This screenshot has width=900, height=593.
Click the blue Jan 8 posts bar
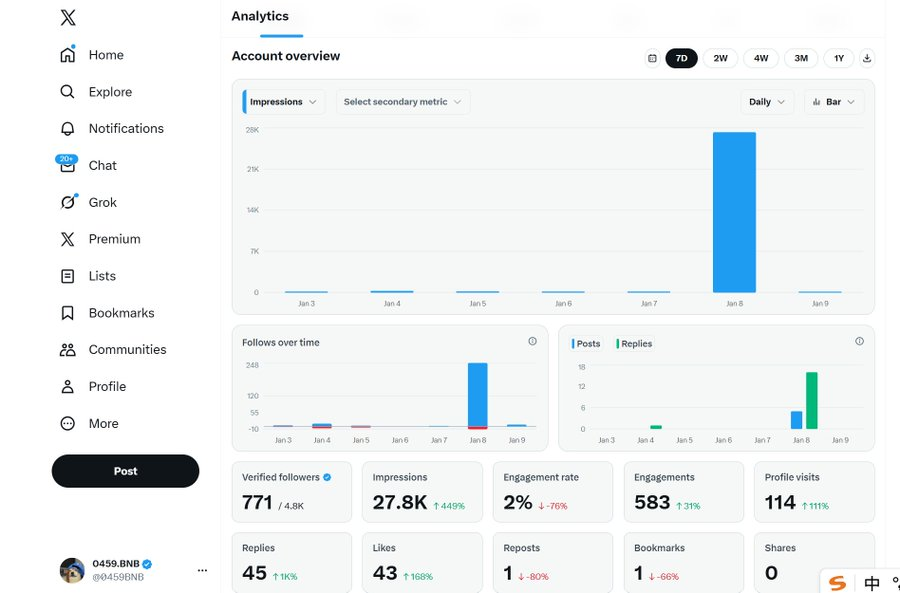(x=796, y=420)
